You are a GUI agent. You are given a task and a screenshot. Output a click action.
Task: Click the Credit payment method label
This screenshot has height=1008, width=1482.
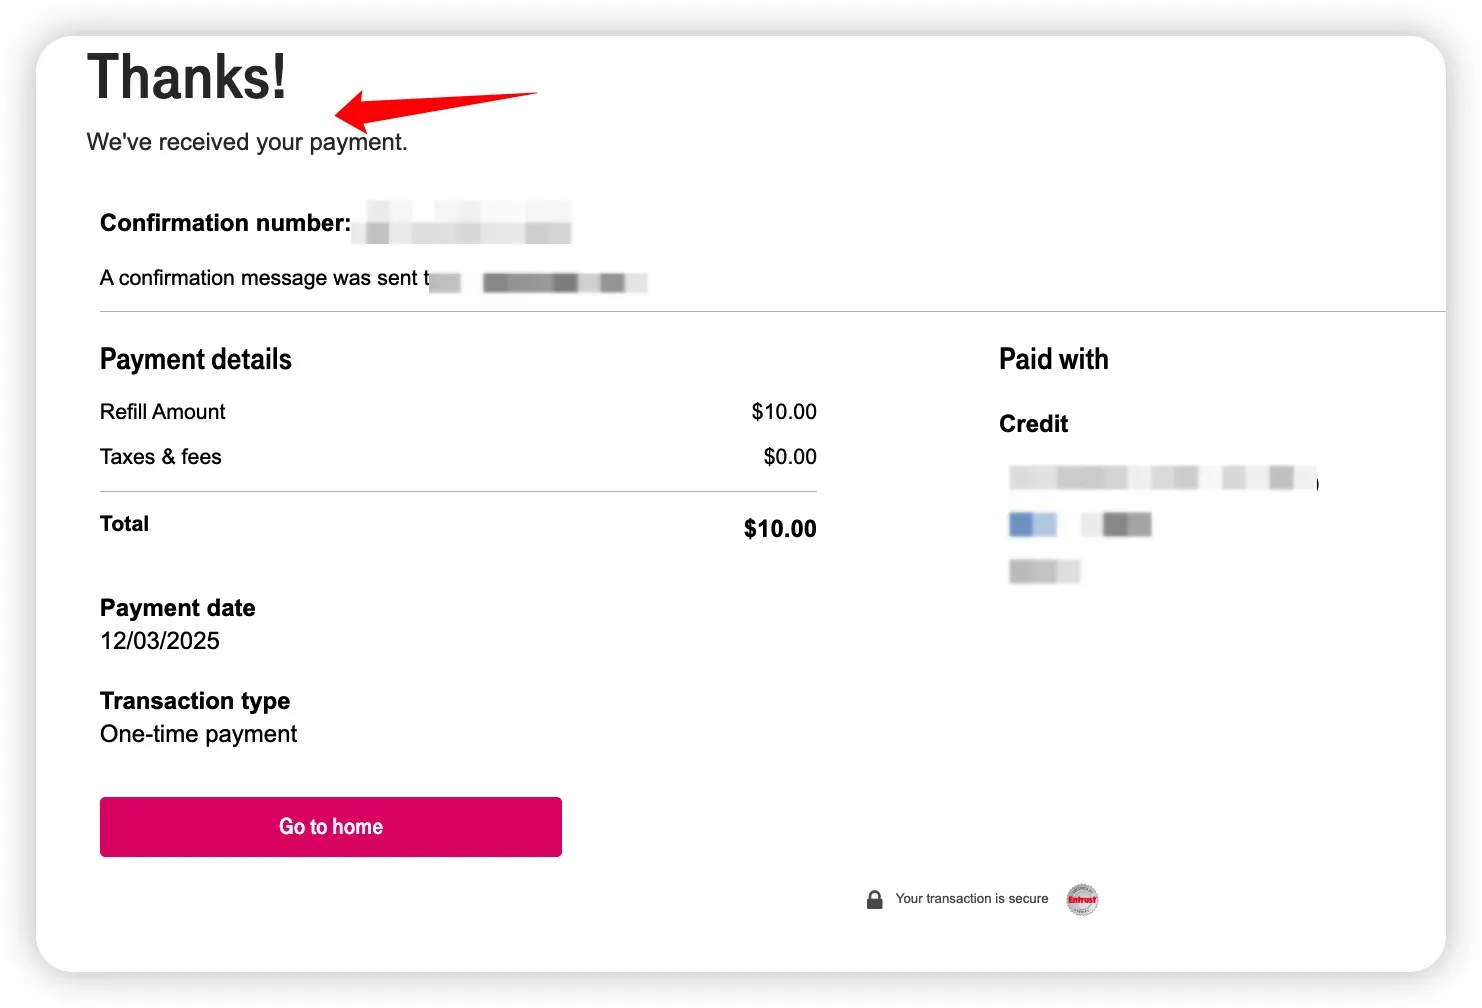(x=1034, y=424)
